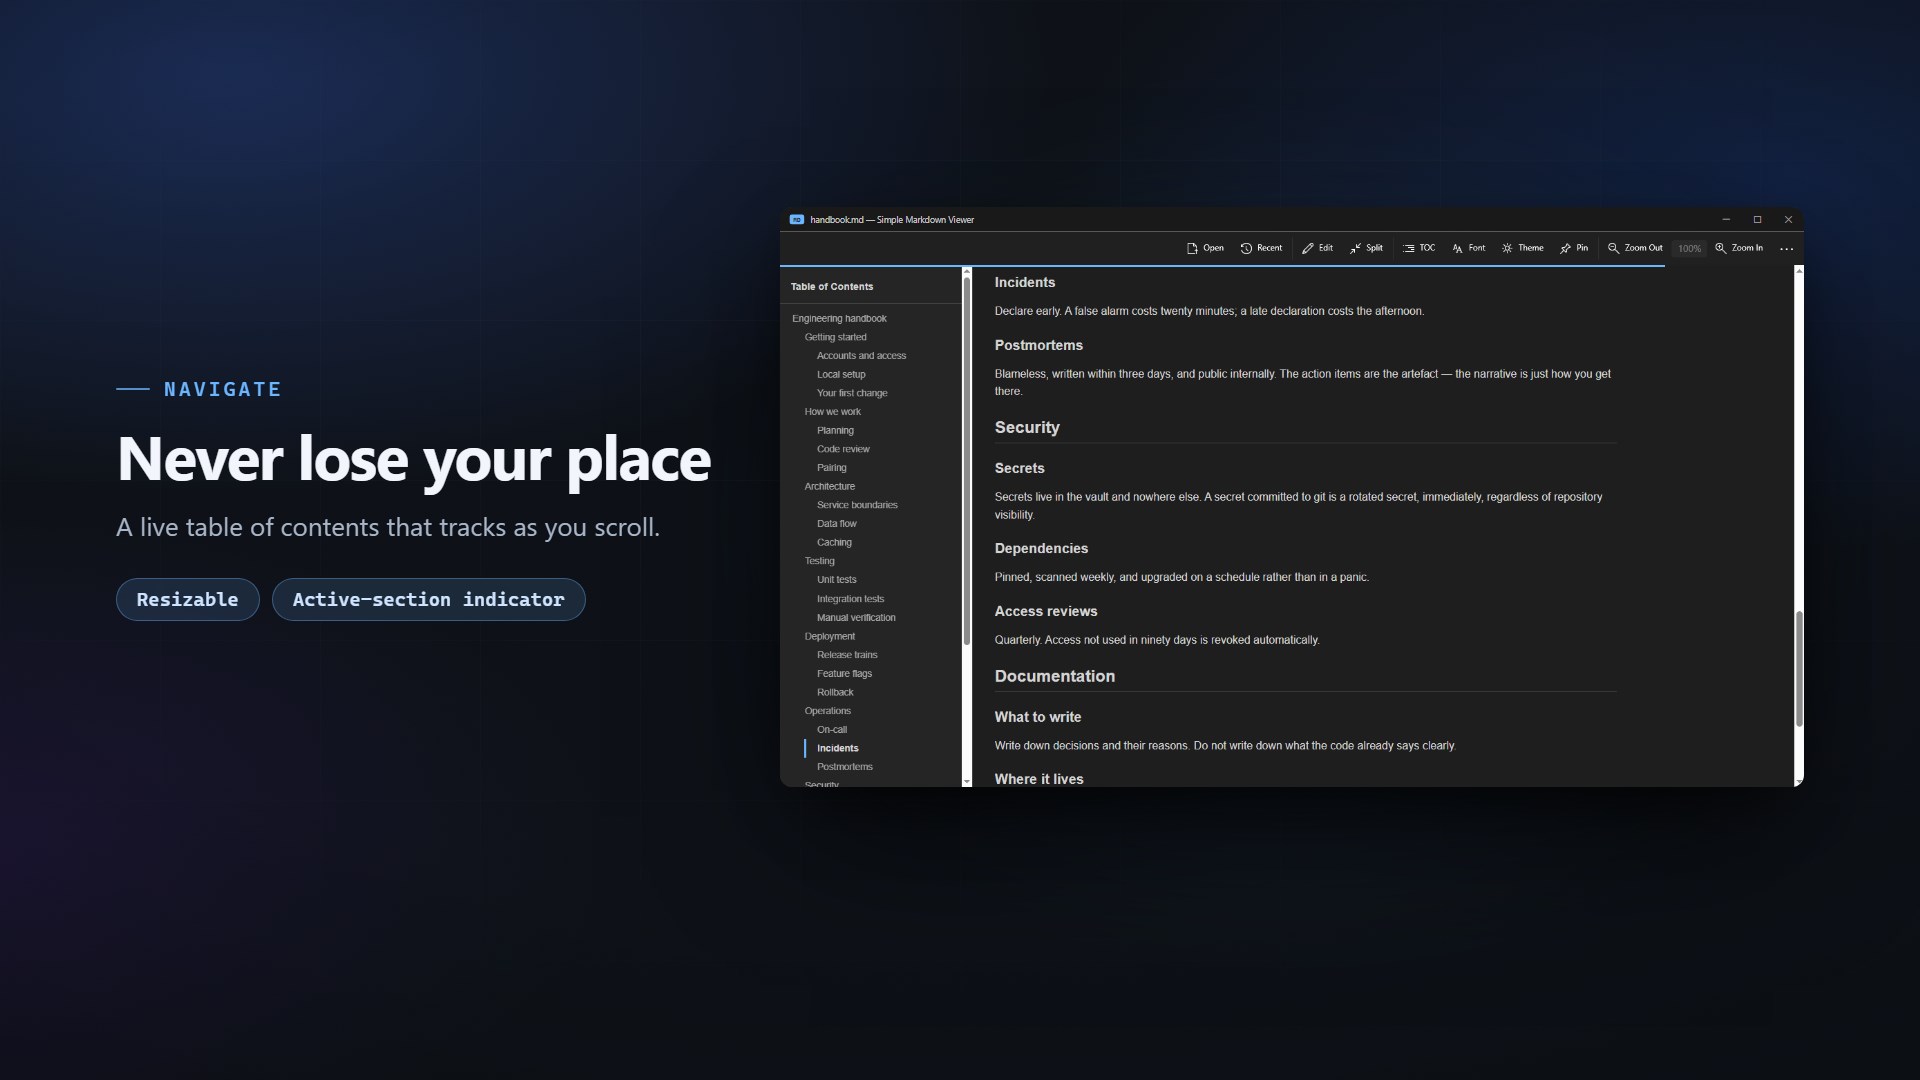Click the Table of Contents header
1920x1080 pixels.
pyautogui.click(x=831, y=287)
